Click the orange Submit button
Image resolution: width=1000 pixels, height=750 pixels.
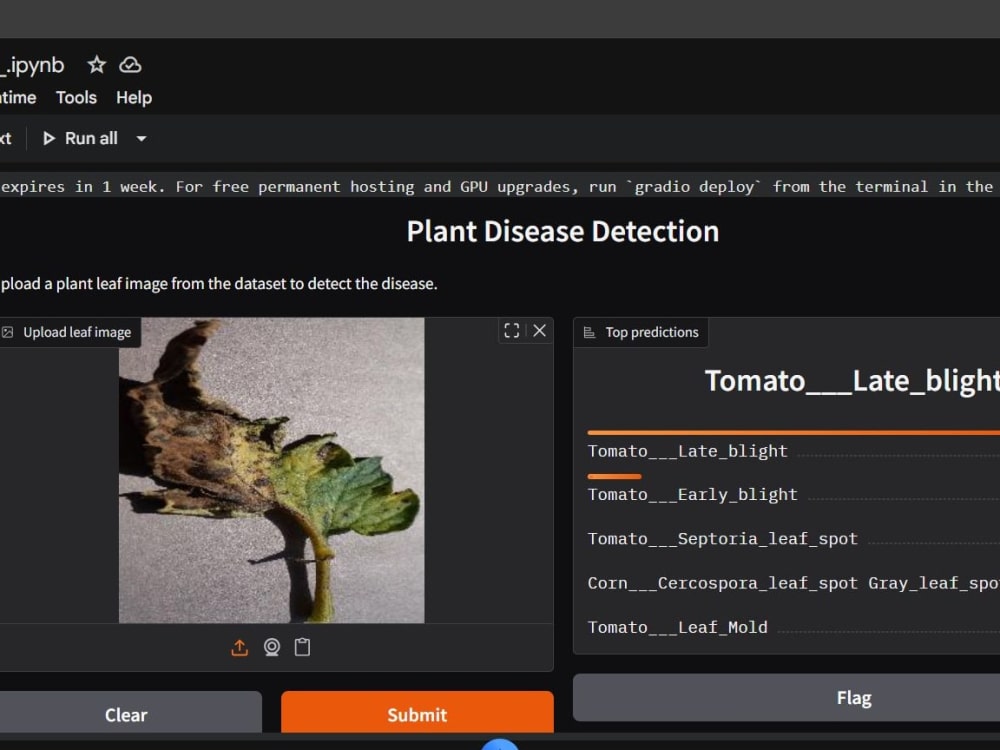pyautogui.click(x=417, y=713)
